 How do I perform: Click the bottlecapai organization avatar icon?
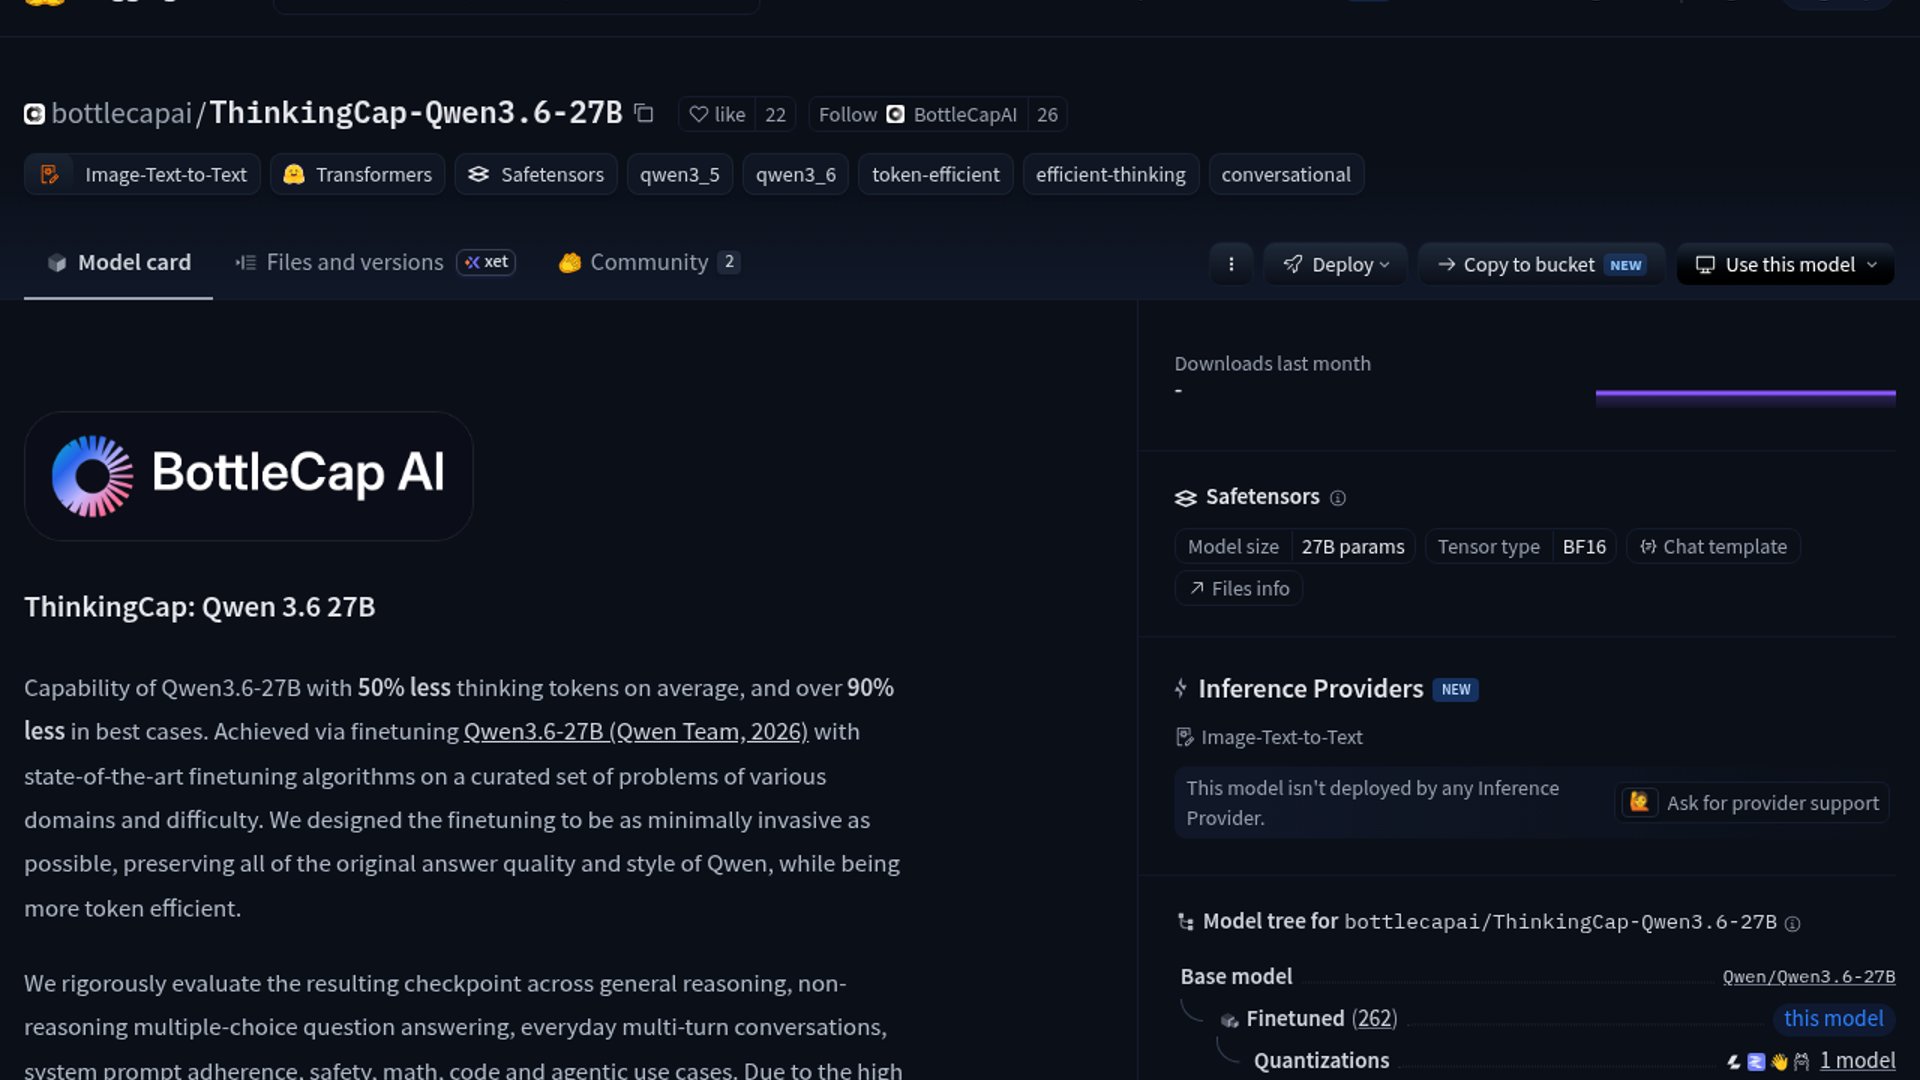click(34, 114)
